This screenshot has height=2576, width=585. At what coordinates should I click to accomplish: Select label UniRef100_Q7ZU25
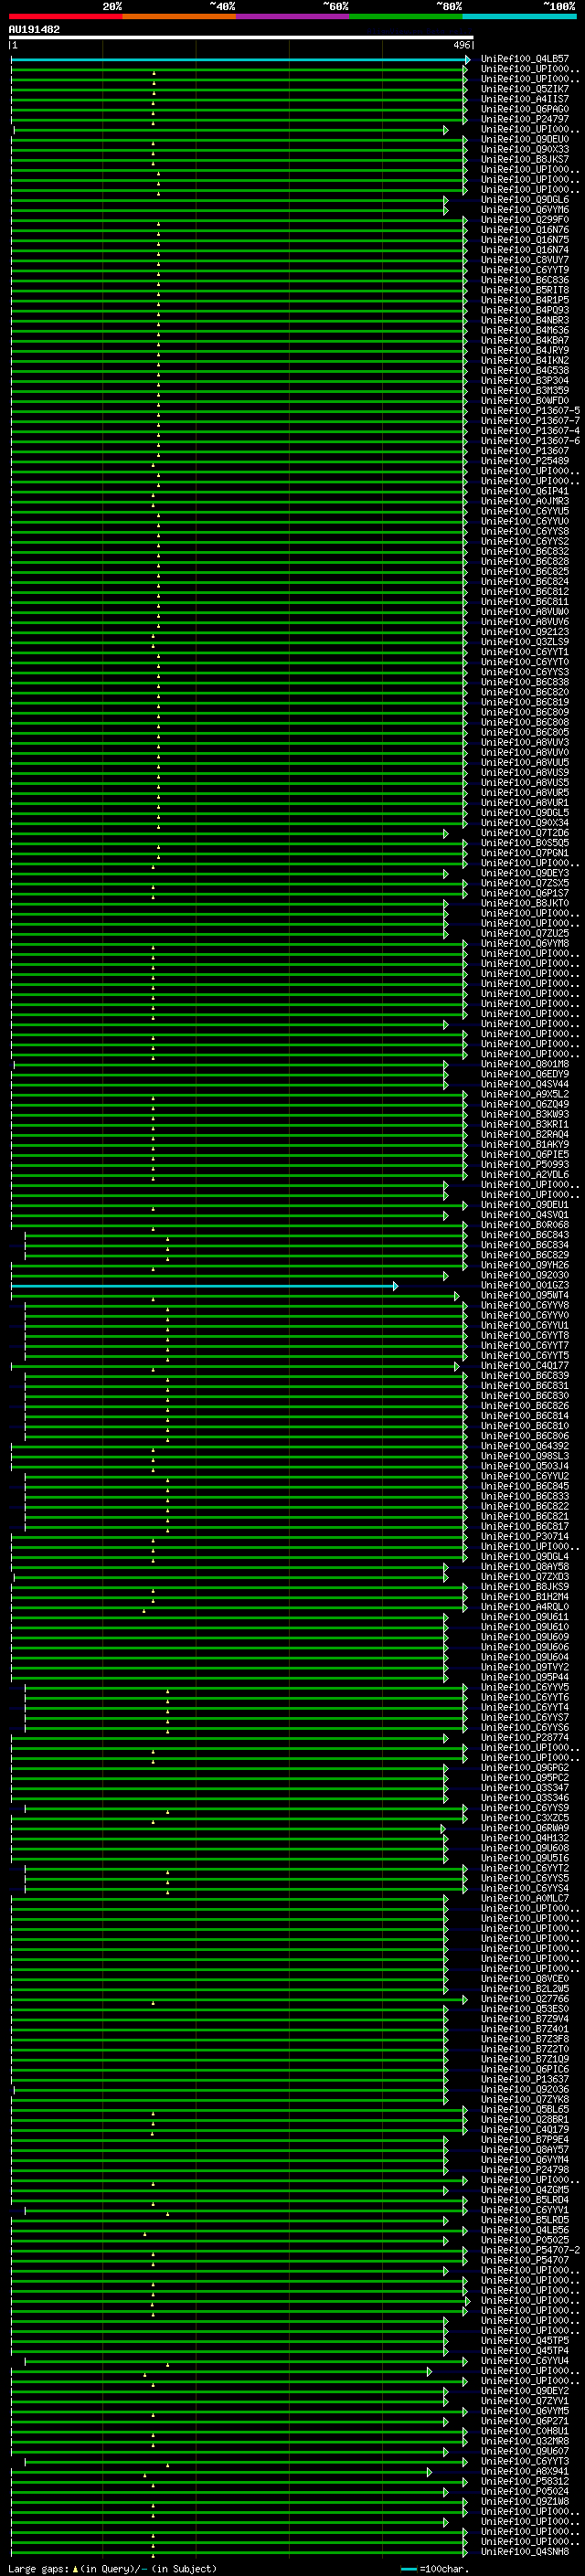click(525, 934)
